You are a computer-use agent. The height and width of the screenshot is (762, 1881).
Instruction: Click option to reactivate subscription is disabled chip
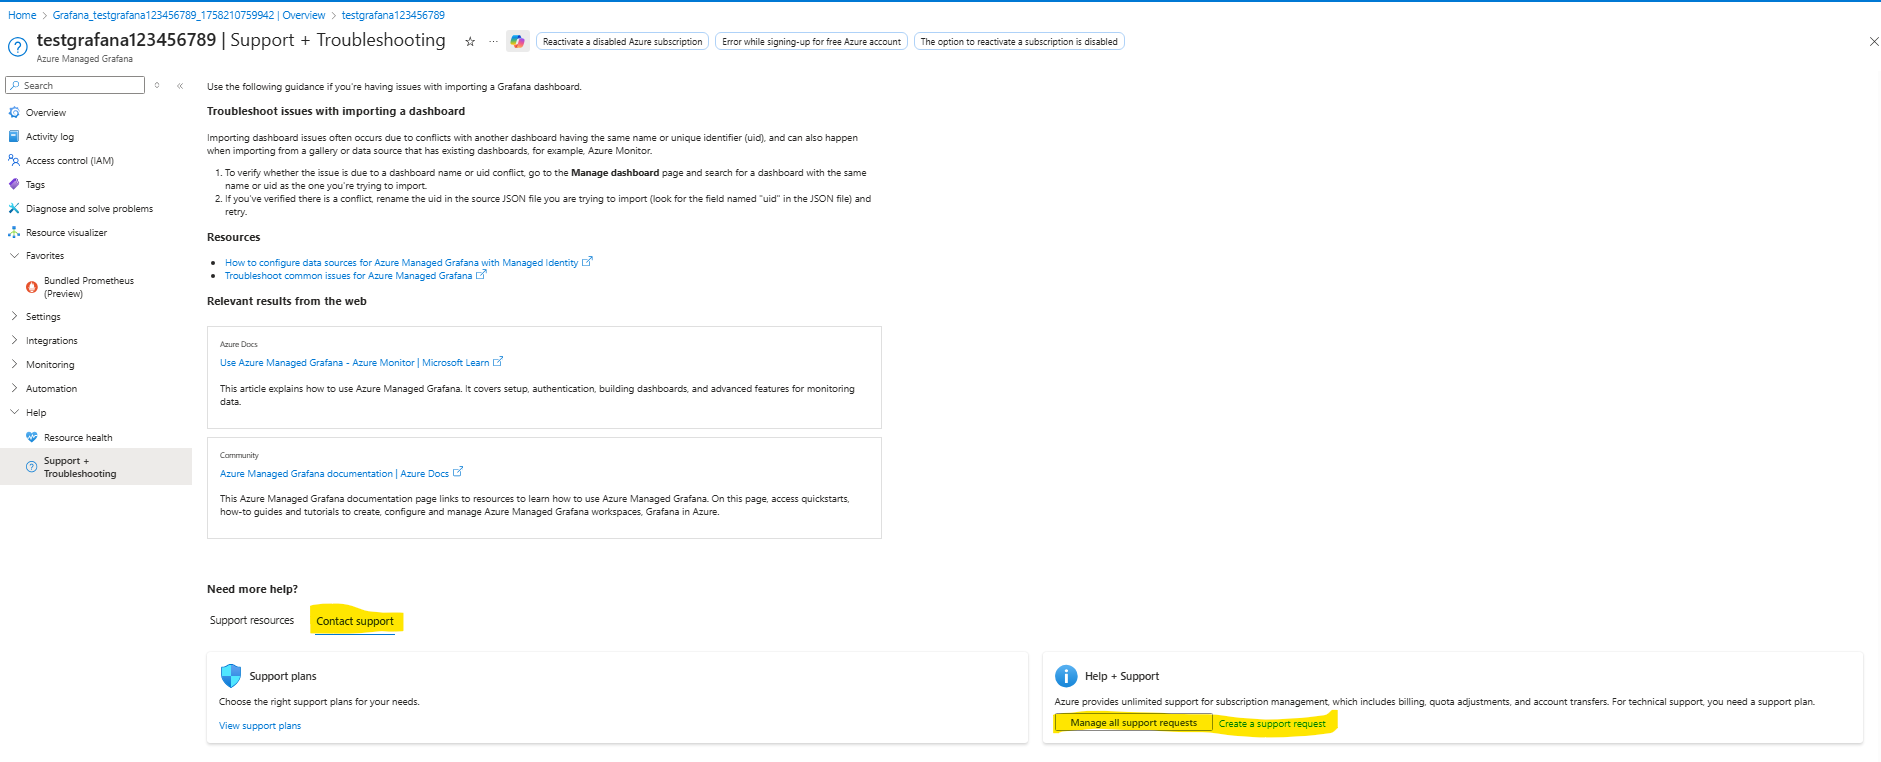pyautogui.click(x=1019, y=42)
